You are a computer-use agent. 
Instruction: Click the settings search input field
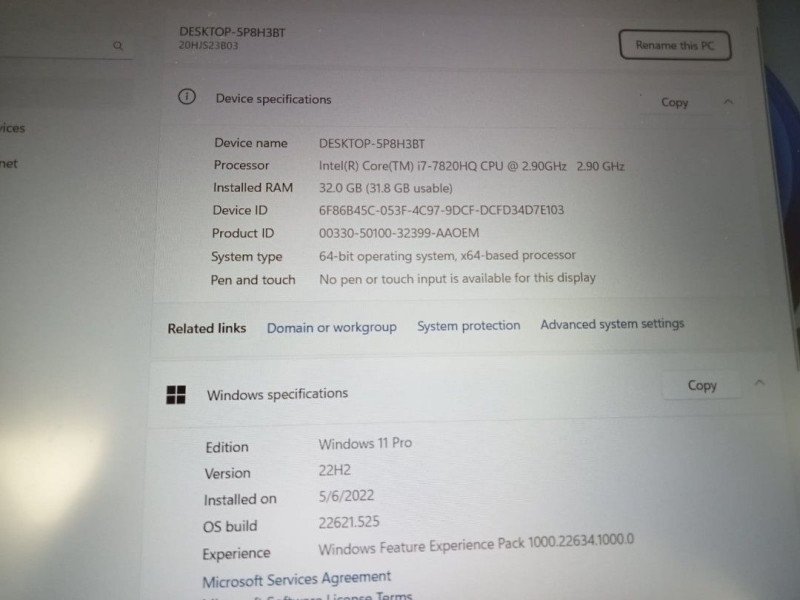point(64,46)
